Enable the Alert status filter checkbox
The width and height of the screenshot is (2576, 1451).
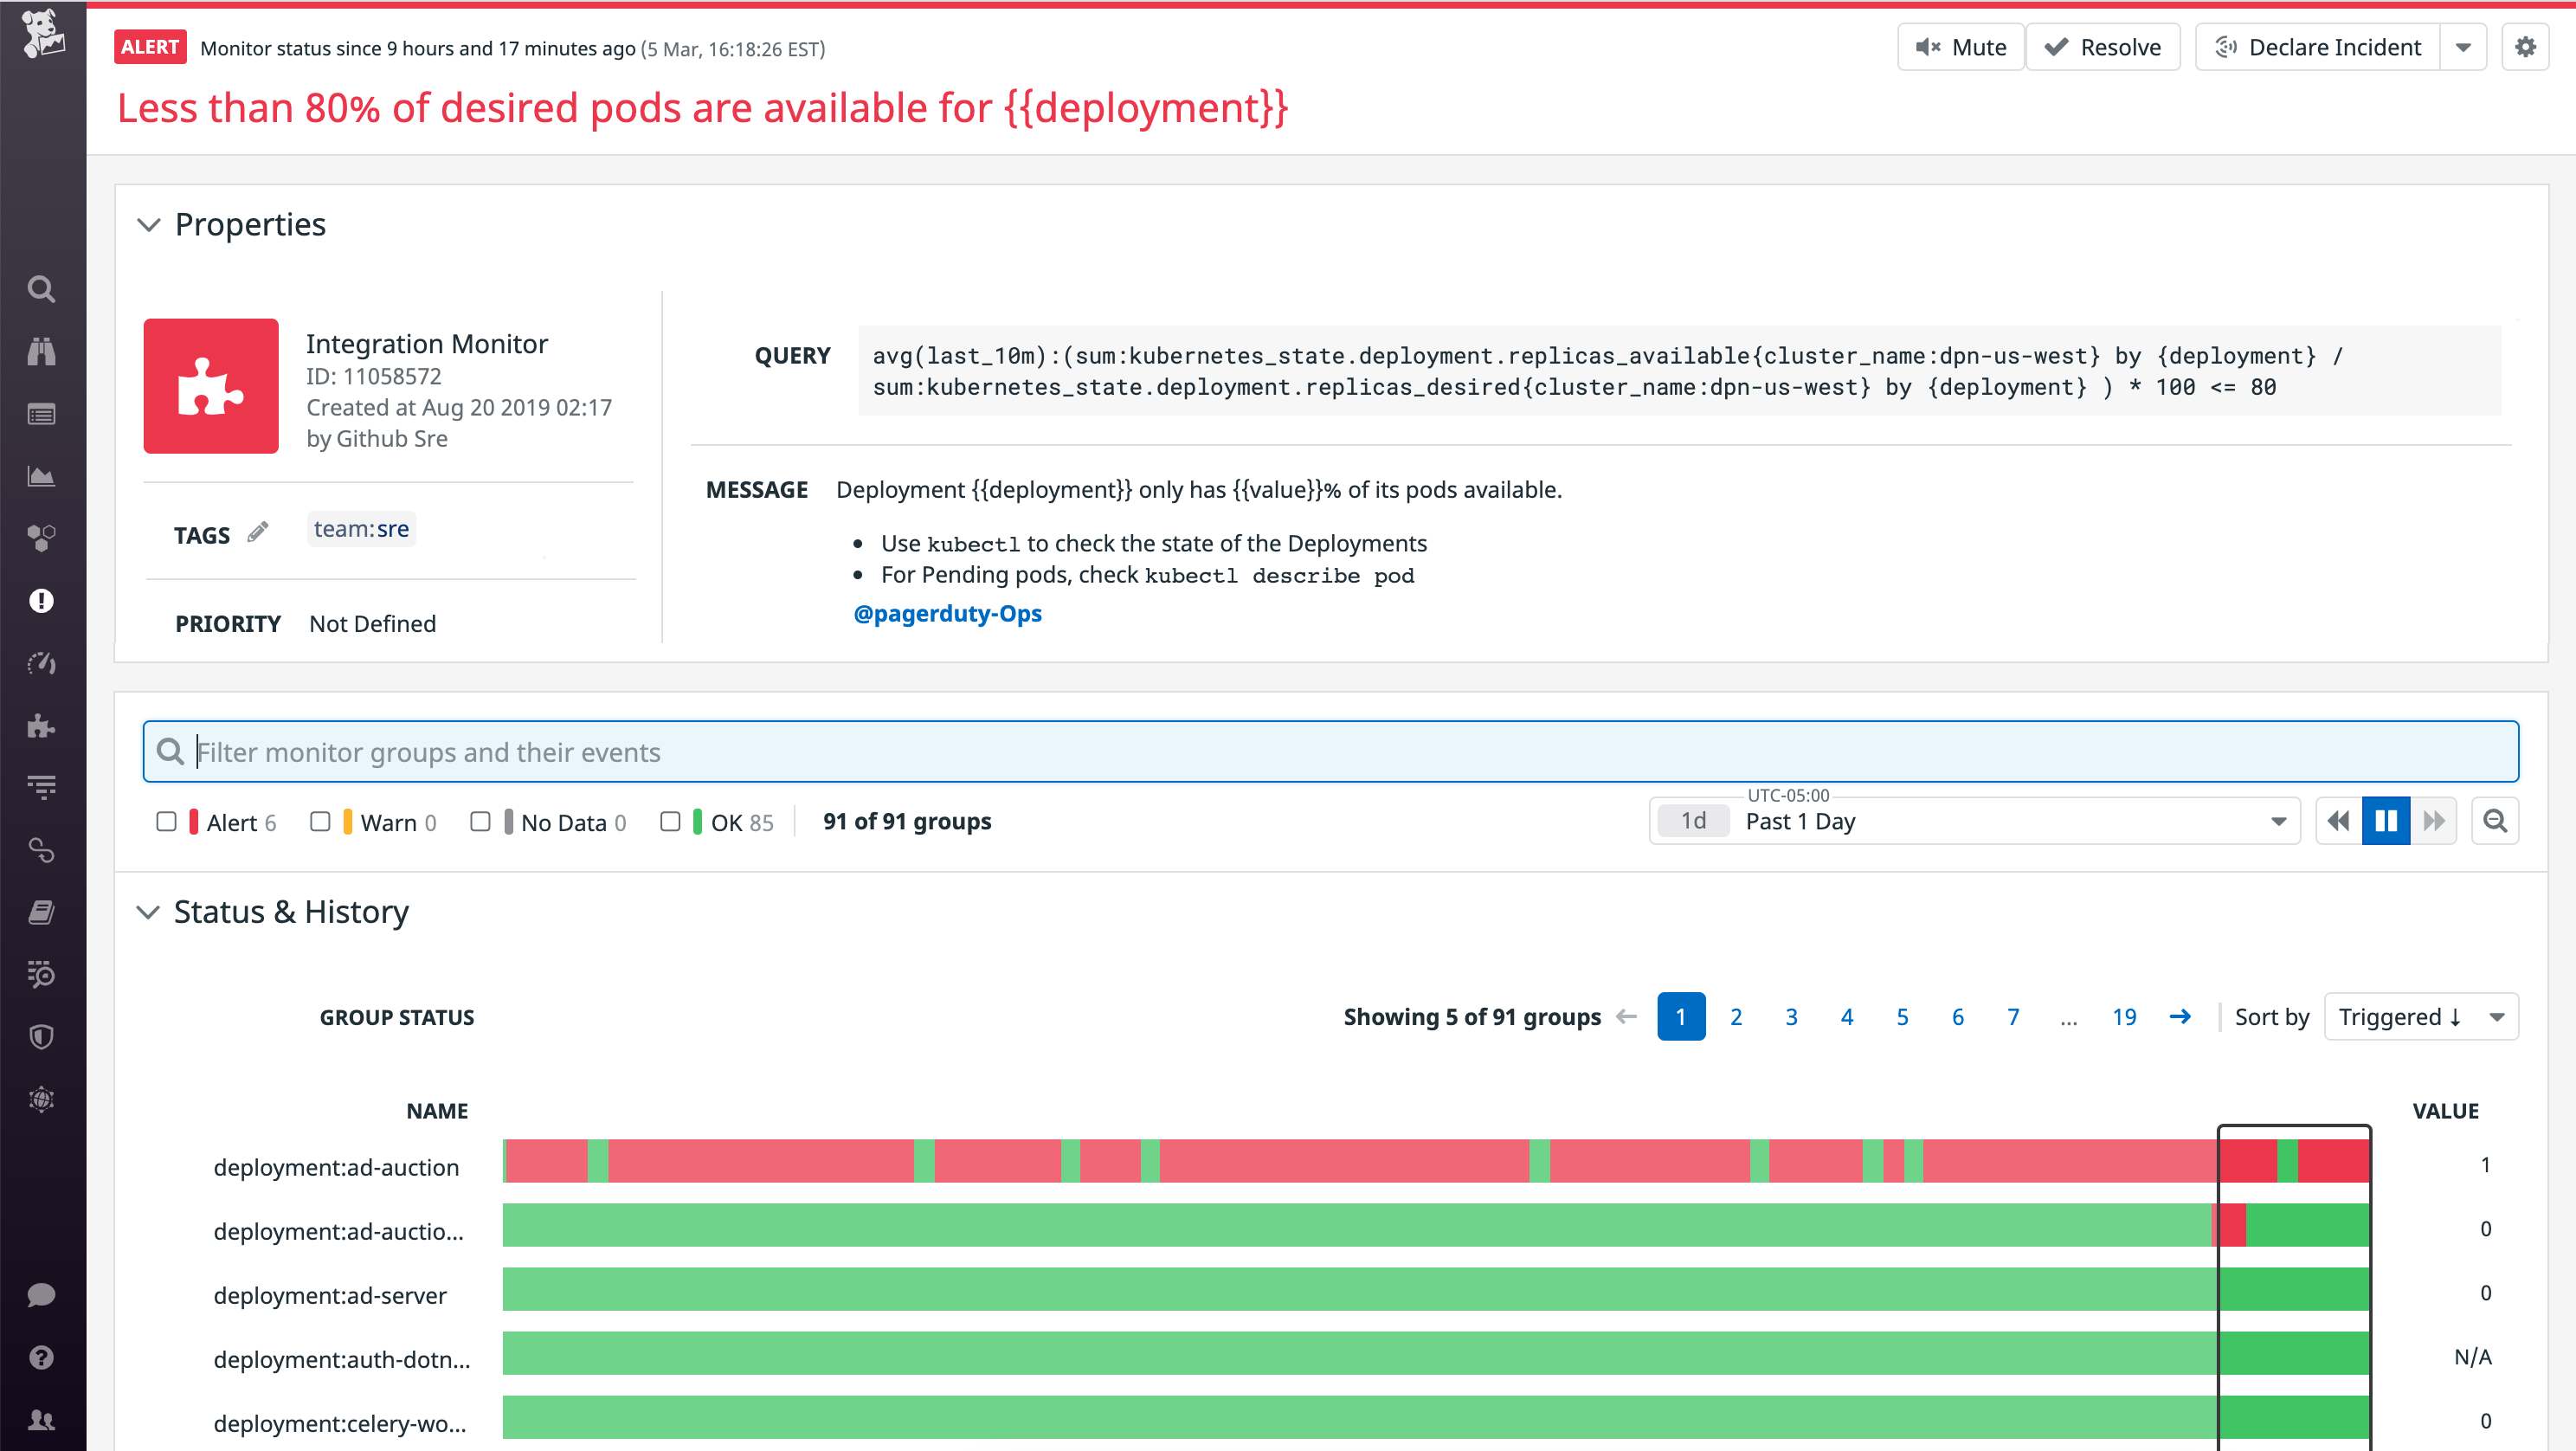(166, 821)
